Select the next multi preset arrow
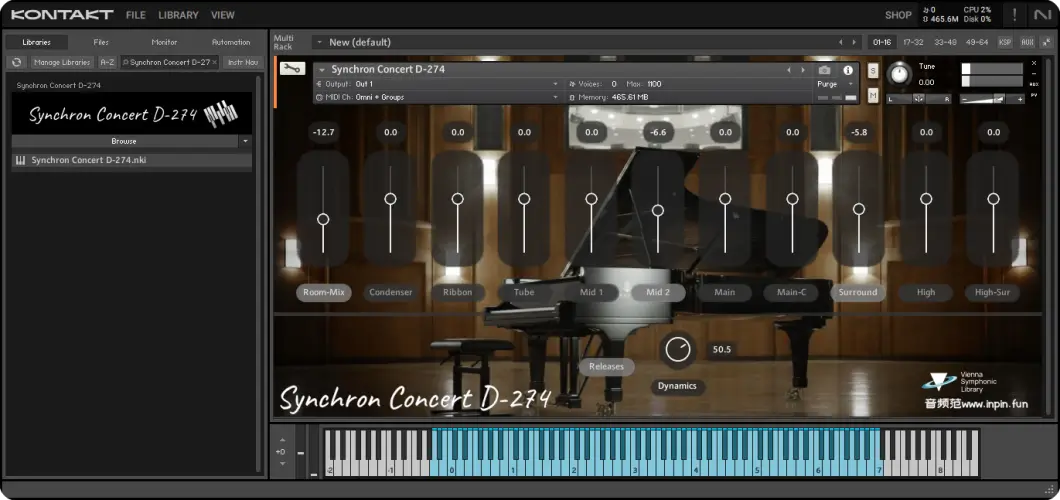The width and height of the screenshot is (1060, 500). pos(854,42)
